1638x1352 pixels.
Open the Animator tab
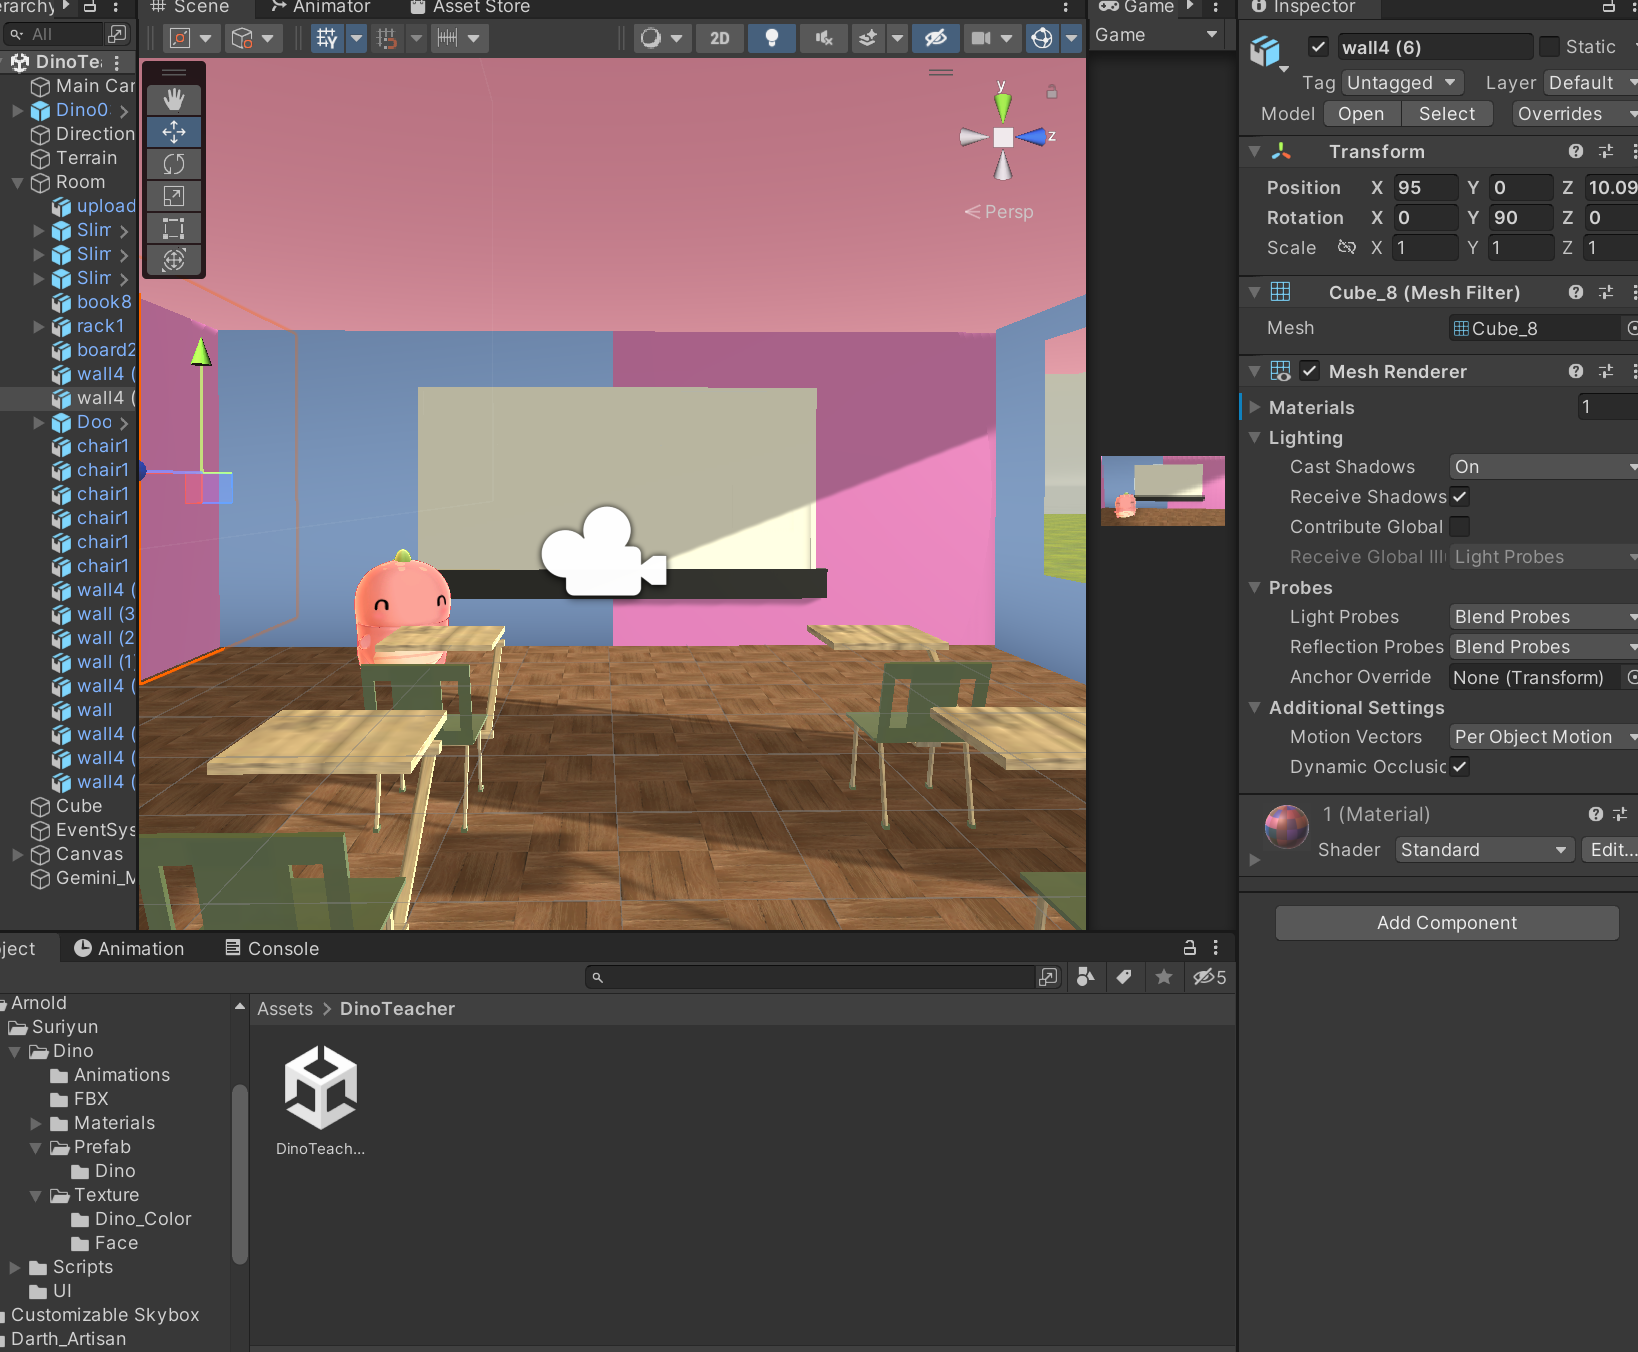pos(321,7)
